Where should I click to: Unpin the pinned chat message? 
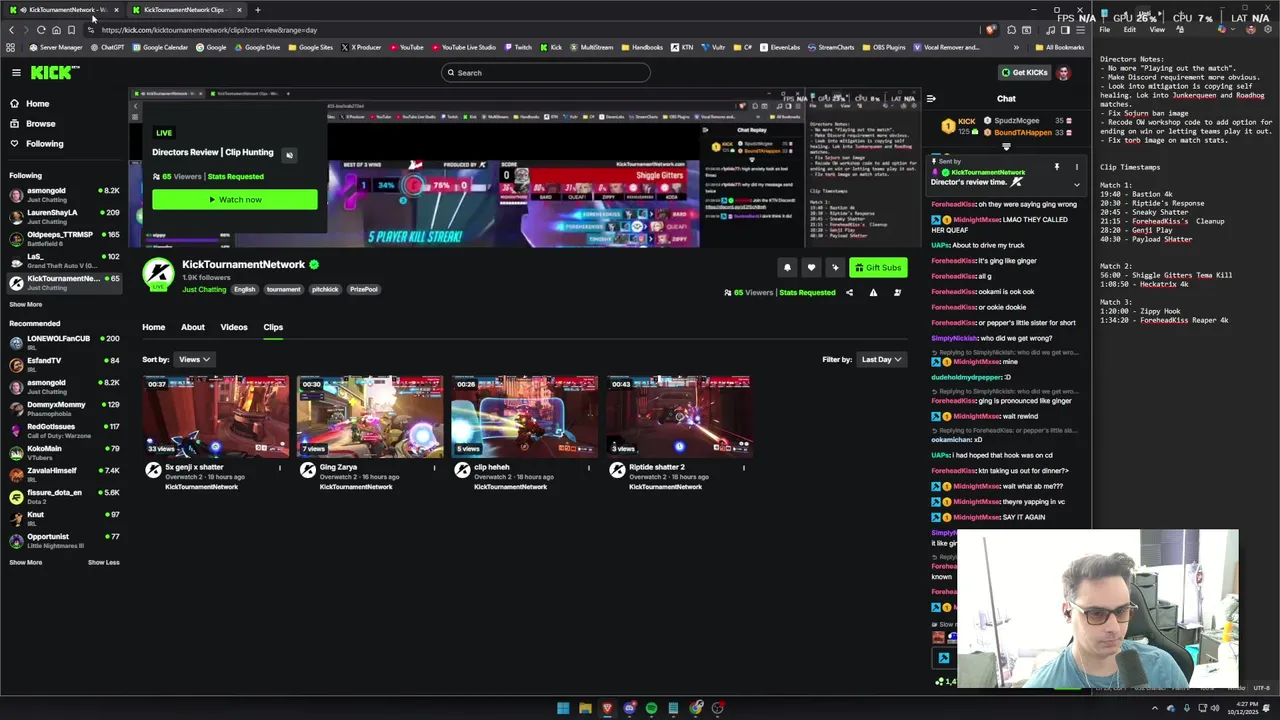pyautogui.click(x=1056, y=167)
